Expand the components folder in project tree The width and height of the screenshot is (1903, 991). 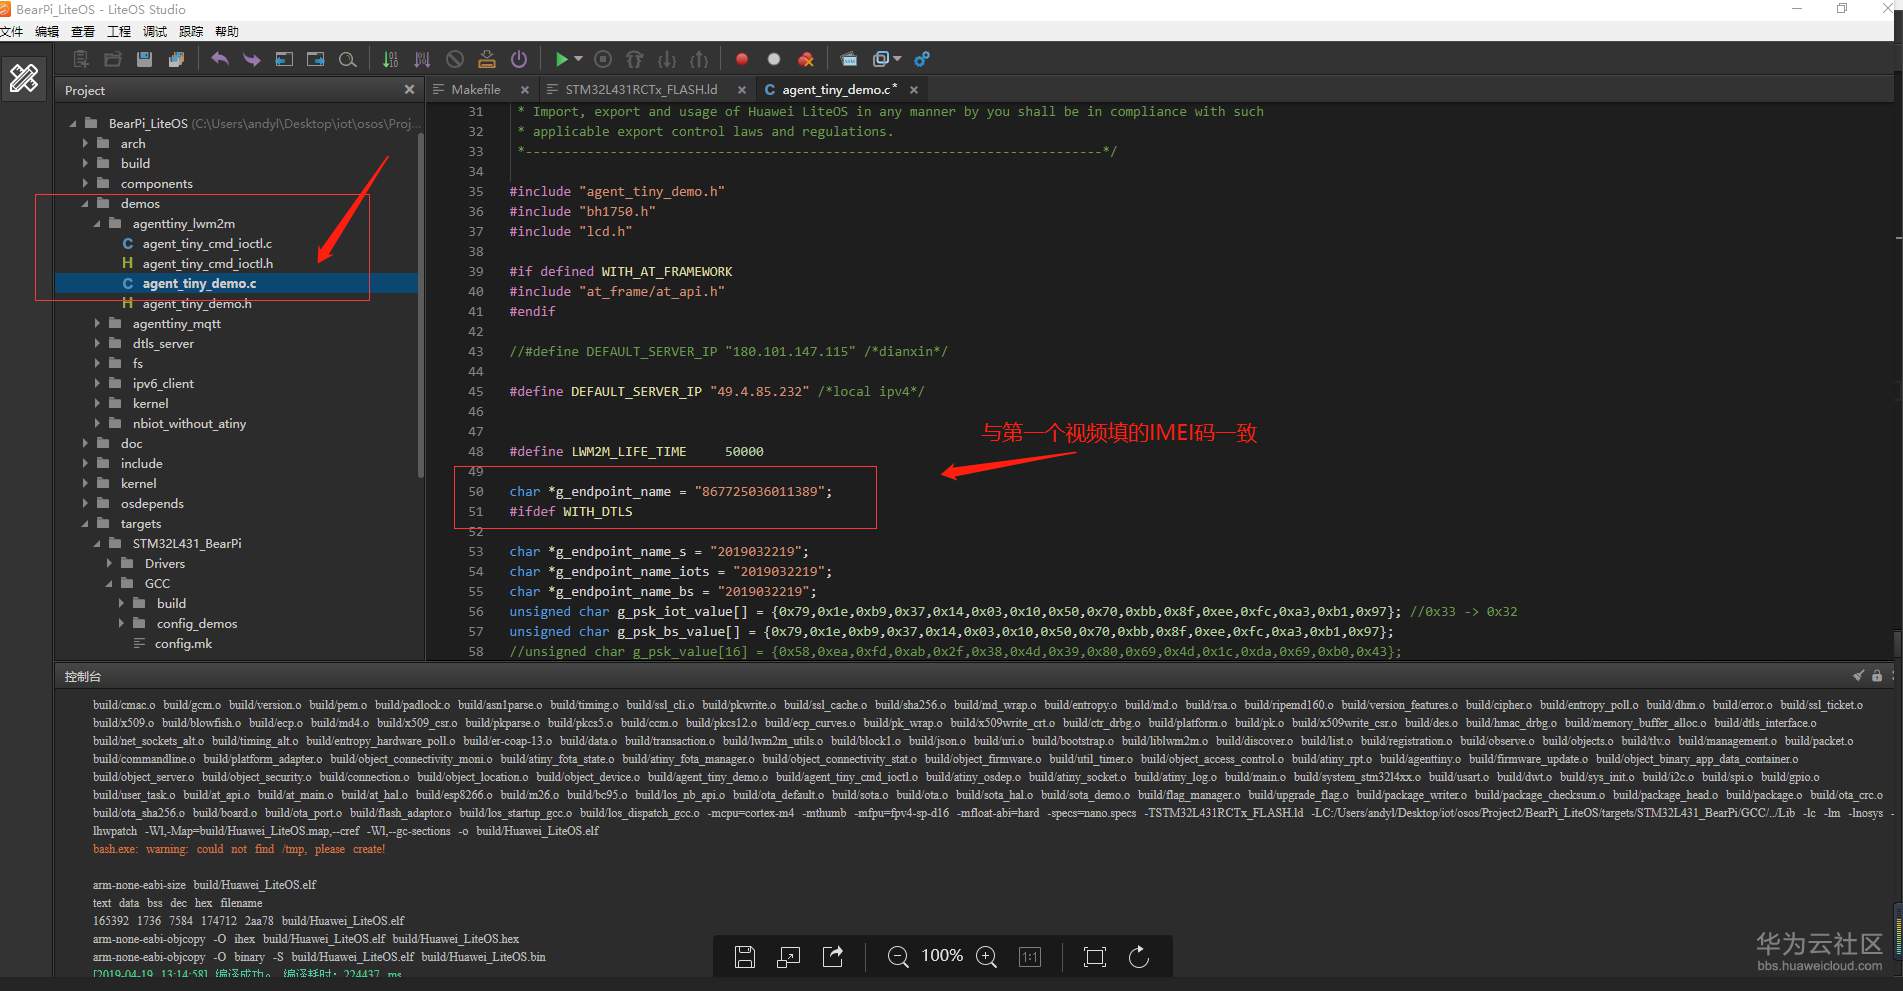(86, 183)
